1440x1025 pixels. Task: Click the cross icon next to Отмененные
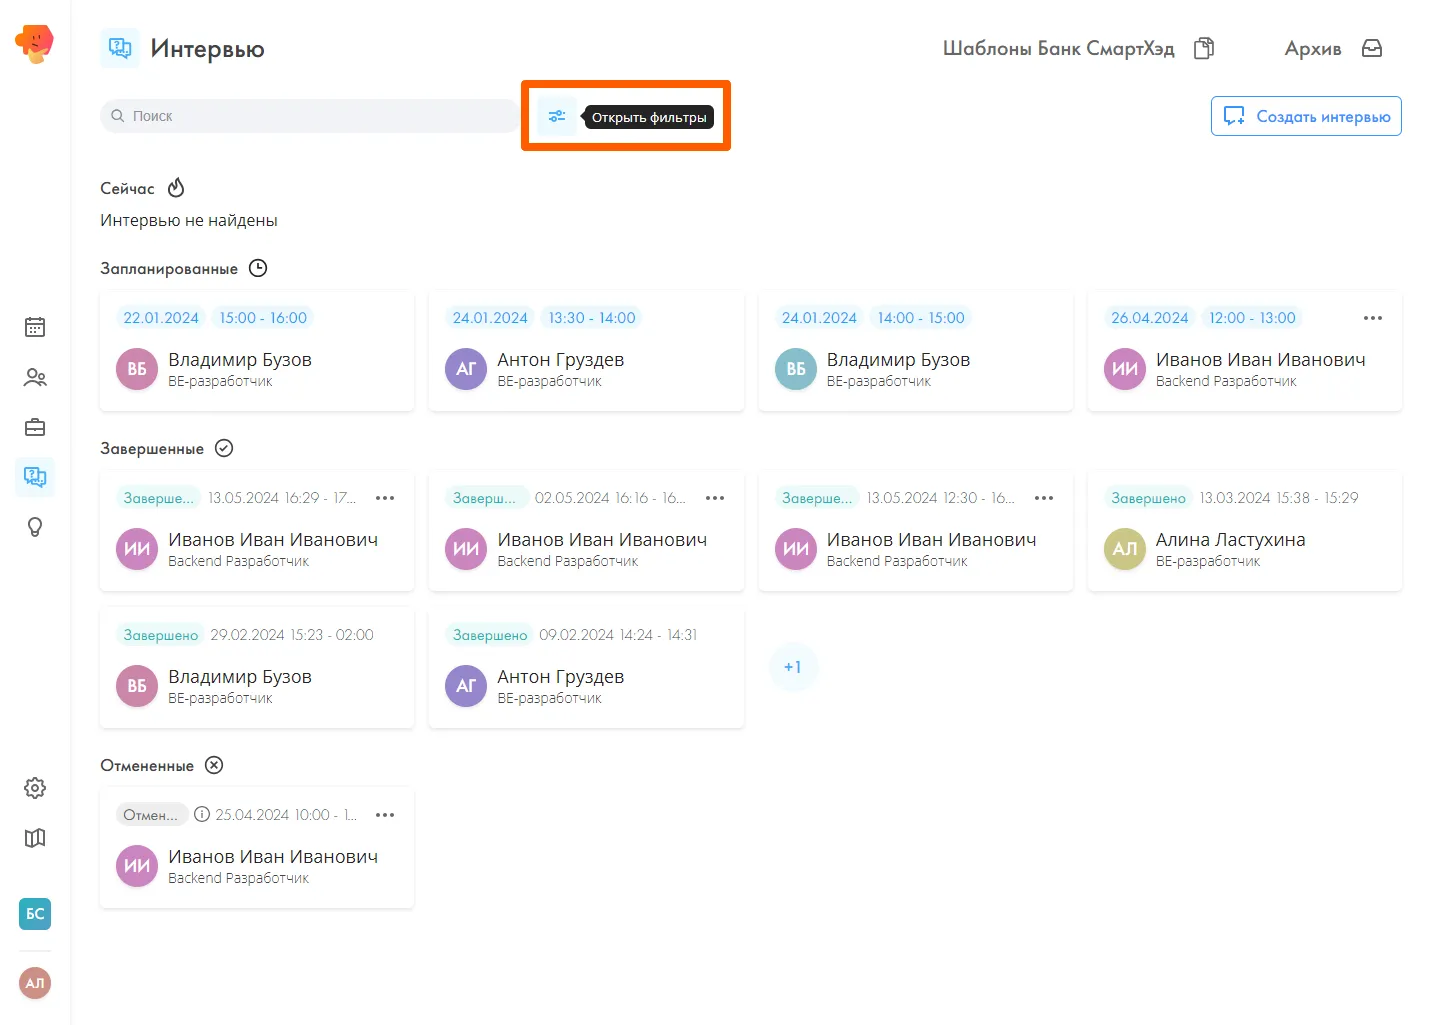click(x=214, y=765)
